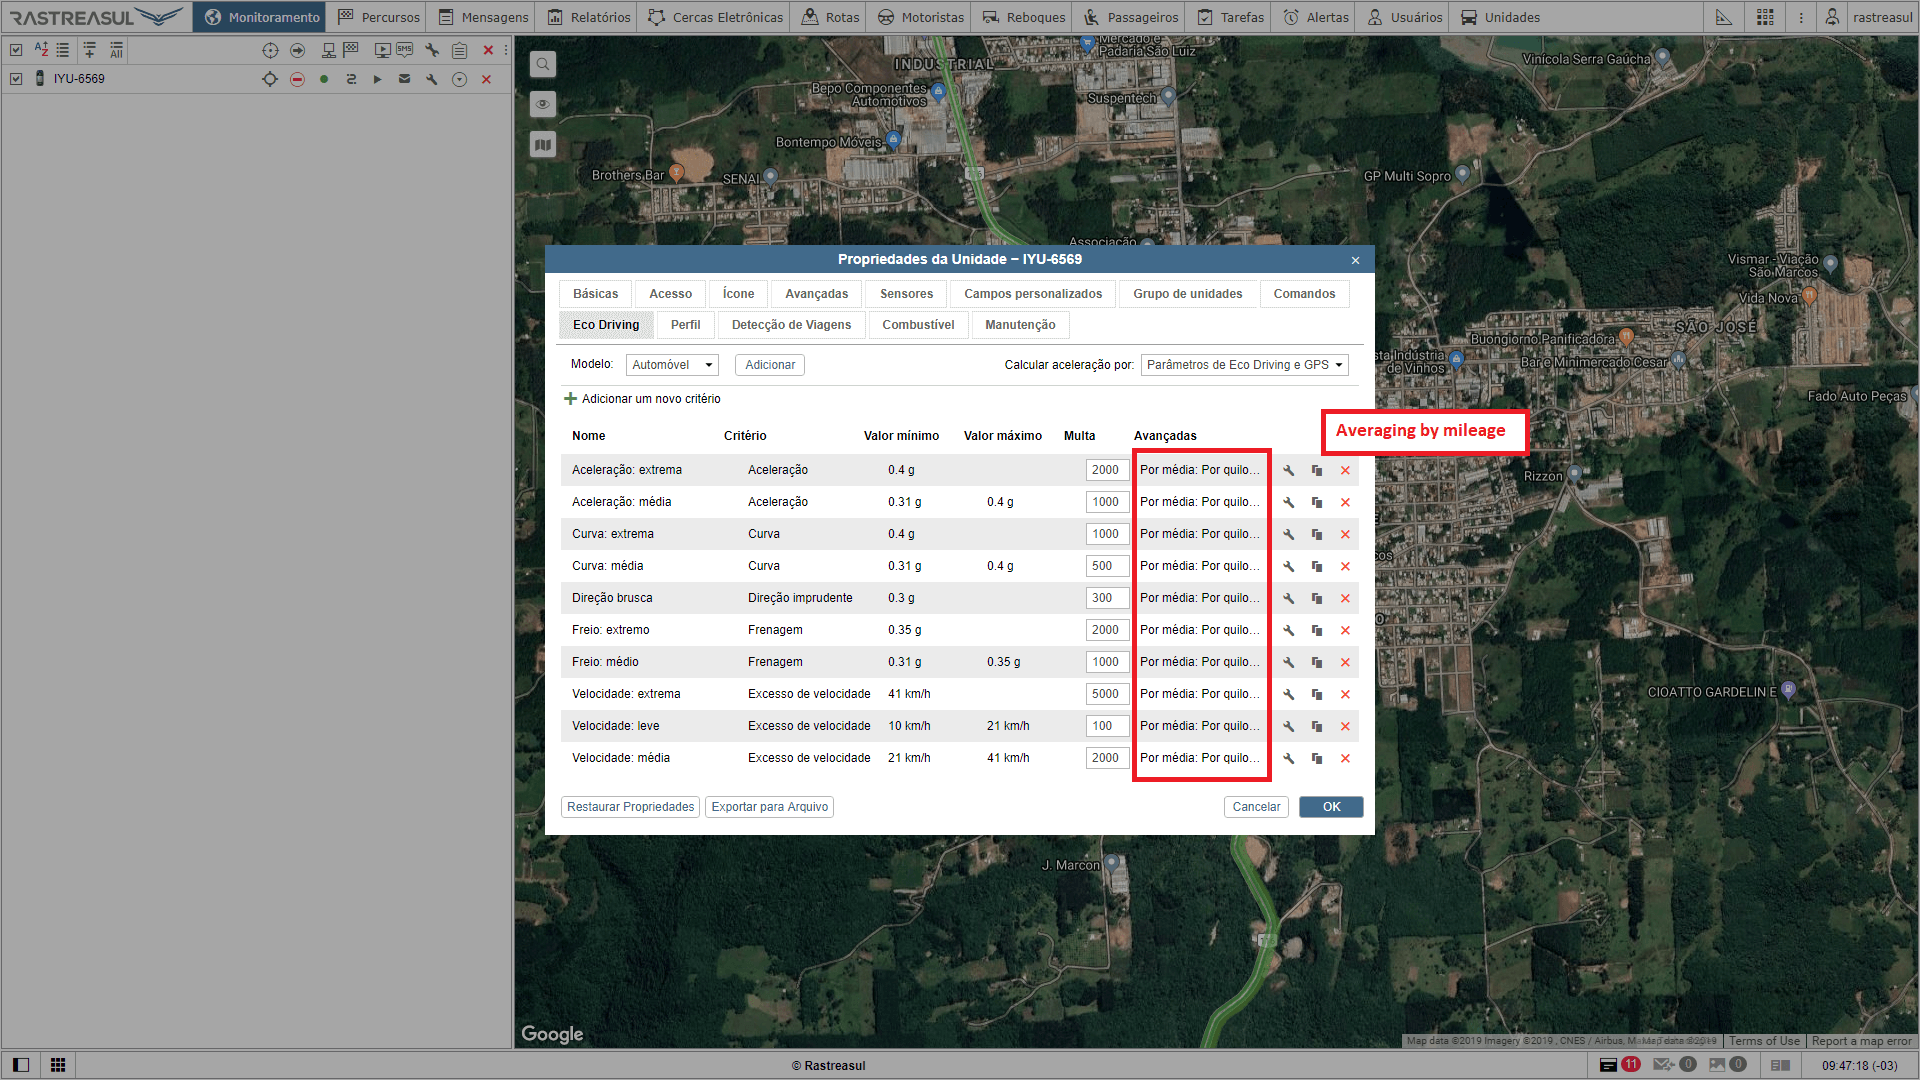Open wrench settings for Freio: médio
Screen dimensions: 1920x1080
(1289, 662)
